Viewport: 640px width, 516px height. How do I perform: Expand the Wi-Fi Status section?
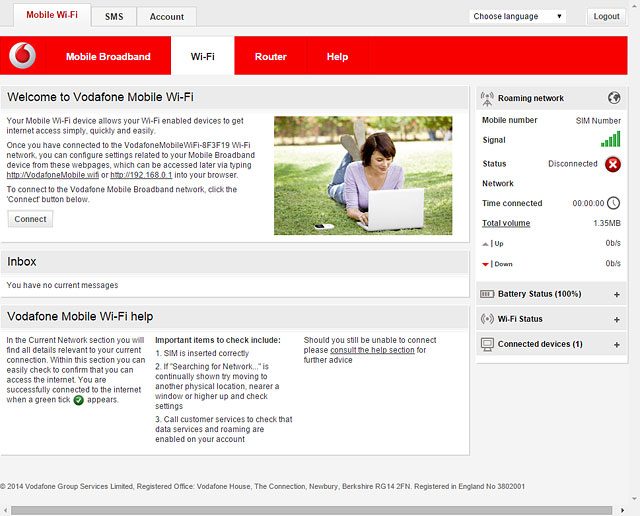[x=616, y=319]
